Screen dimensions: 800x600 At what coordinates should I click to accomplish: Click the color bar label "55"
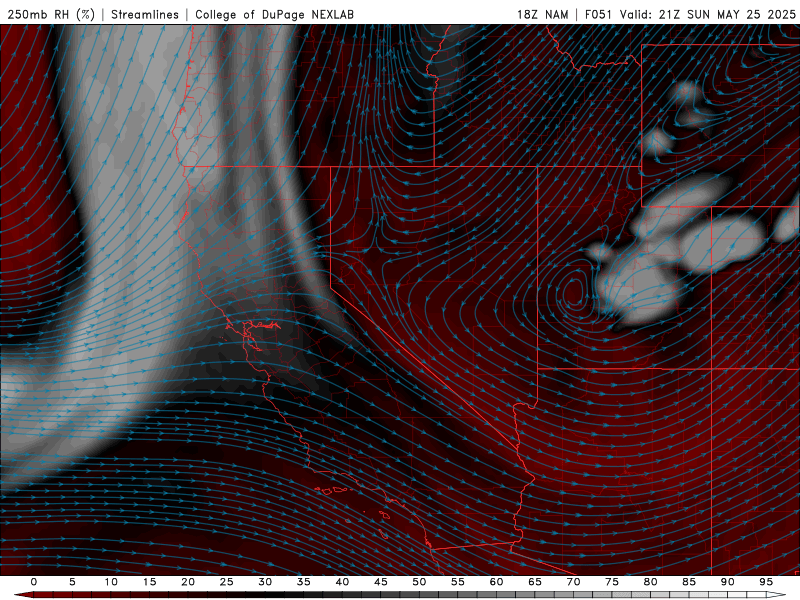458,582
